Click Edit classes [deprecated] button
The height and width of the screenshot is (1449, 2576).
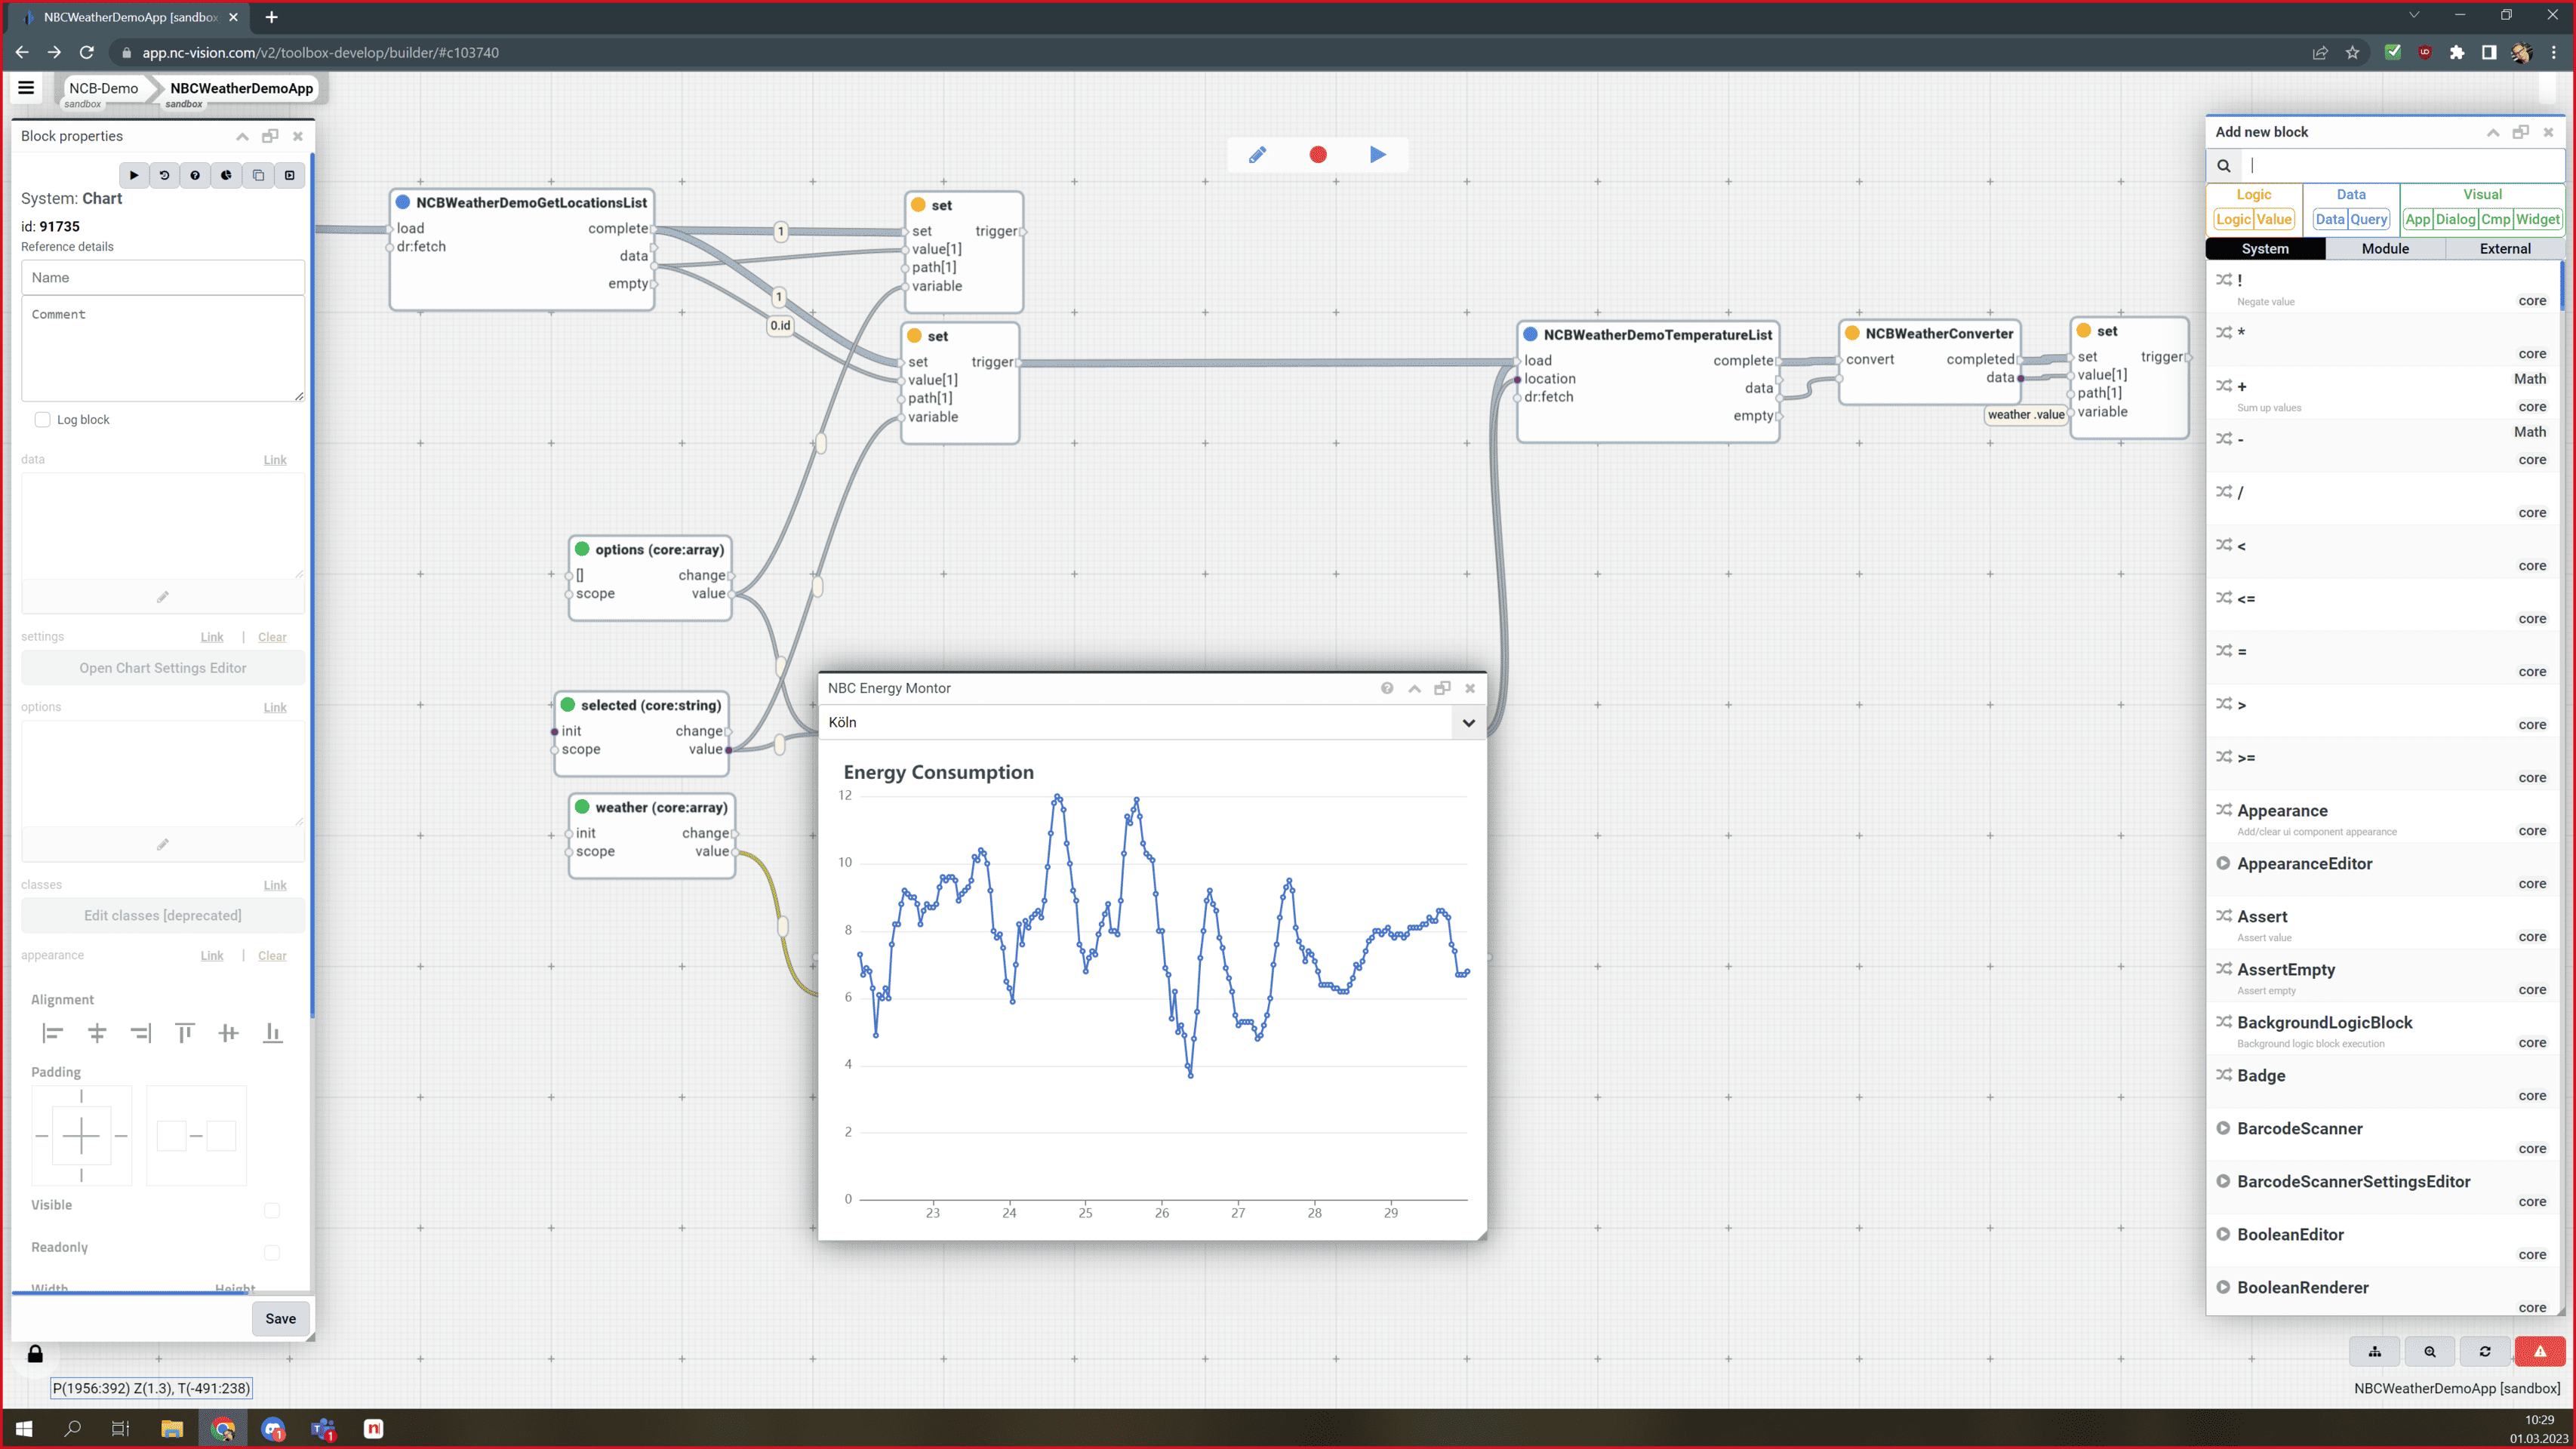[x=163, y=915]
